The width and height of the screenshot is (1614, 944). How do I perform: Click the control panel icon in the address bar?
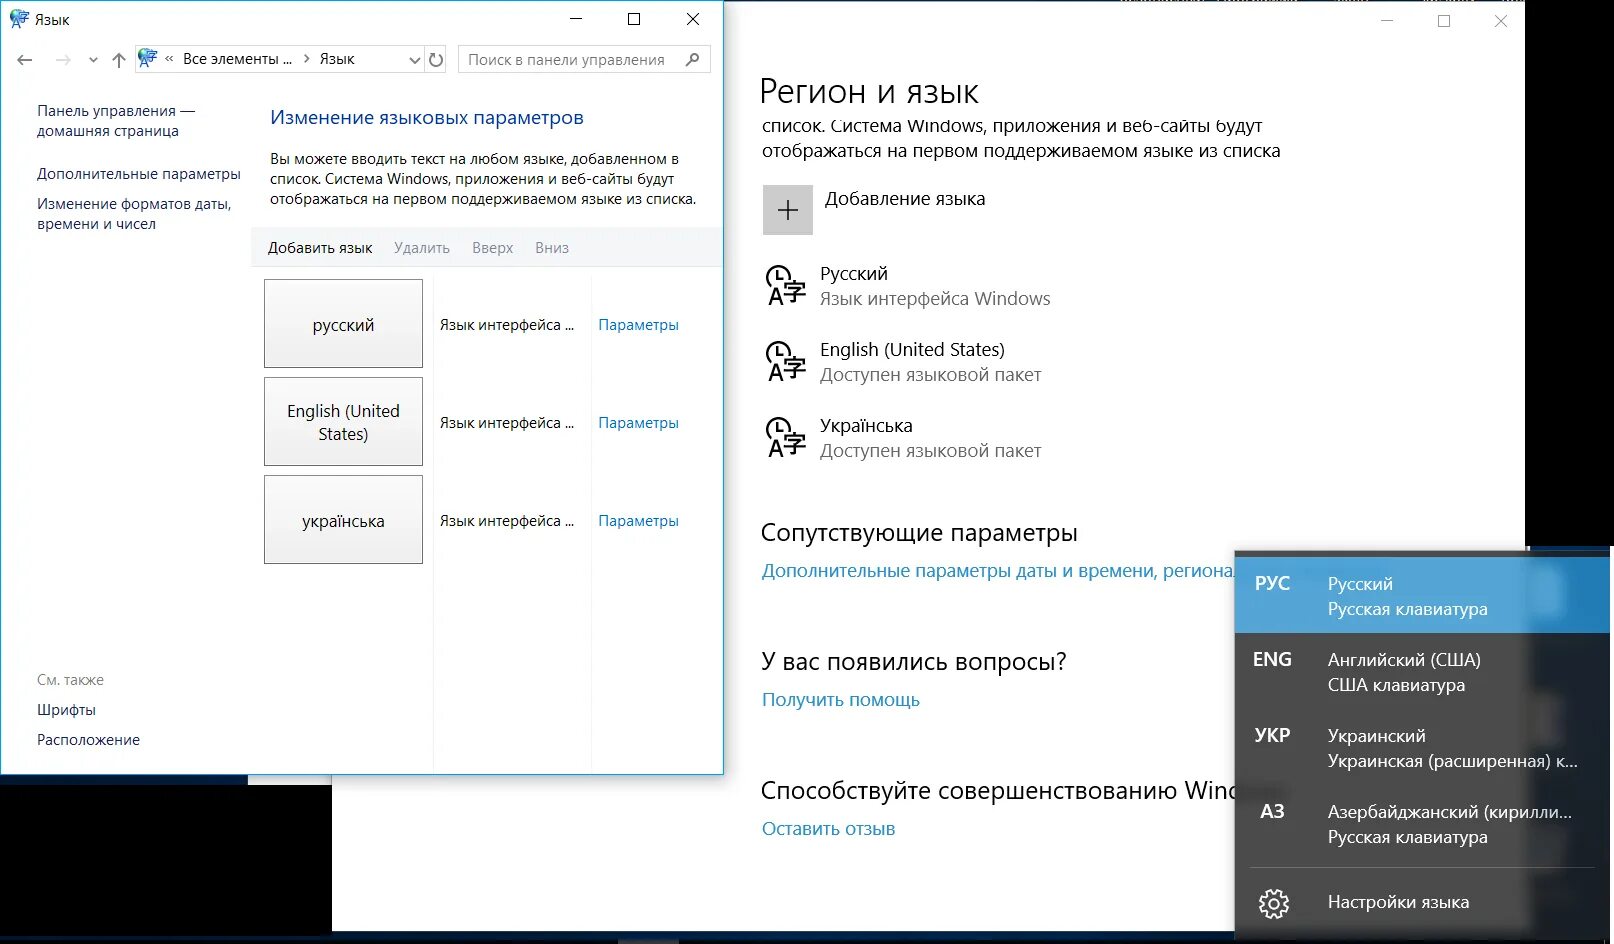click(148, 59)
